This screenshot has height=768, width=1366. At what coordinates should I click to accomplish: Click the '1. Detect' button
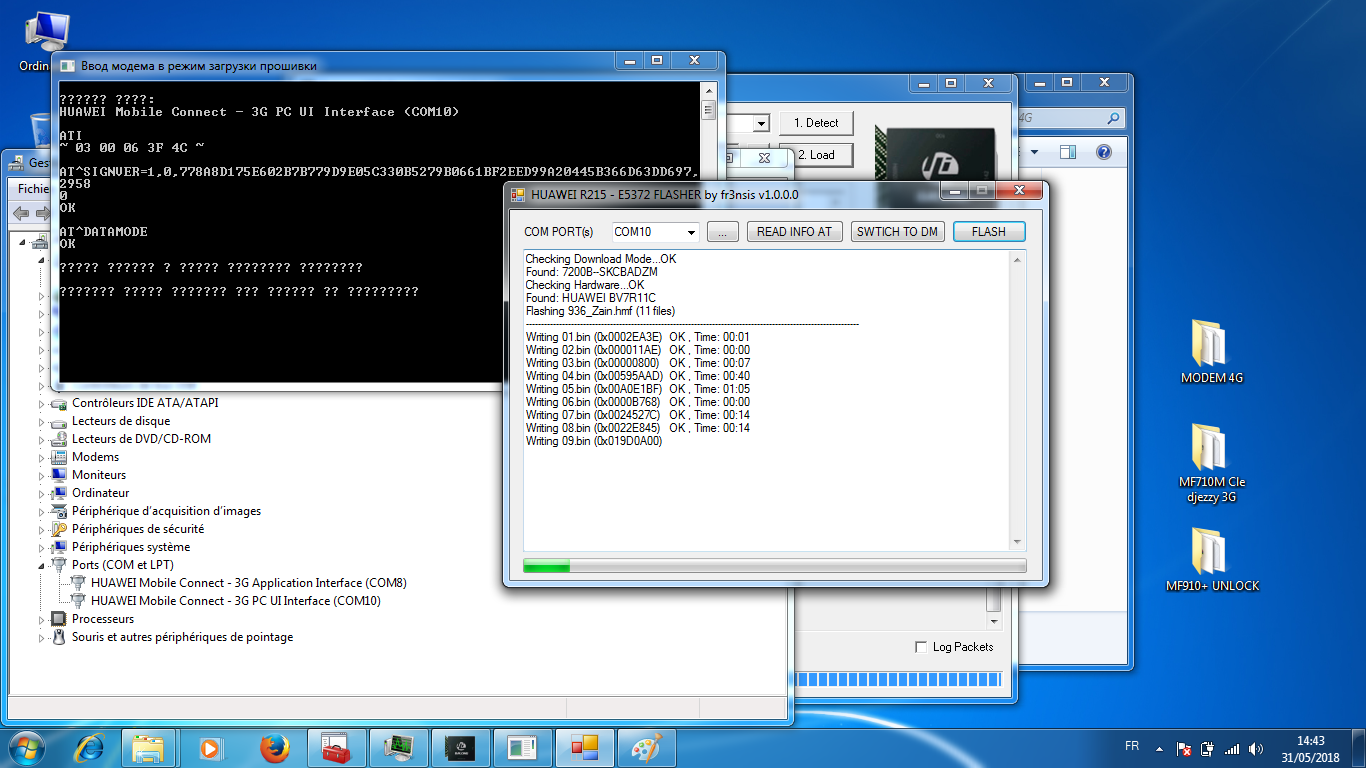coord(816,123)
